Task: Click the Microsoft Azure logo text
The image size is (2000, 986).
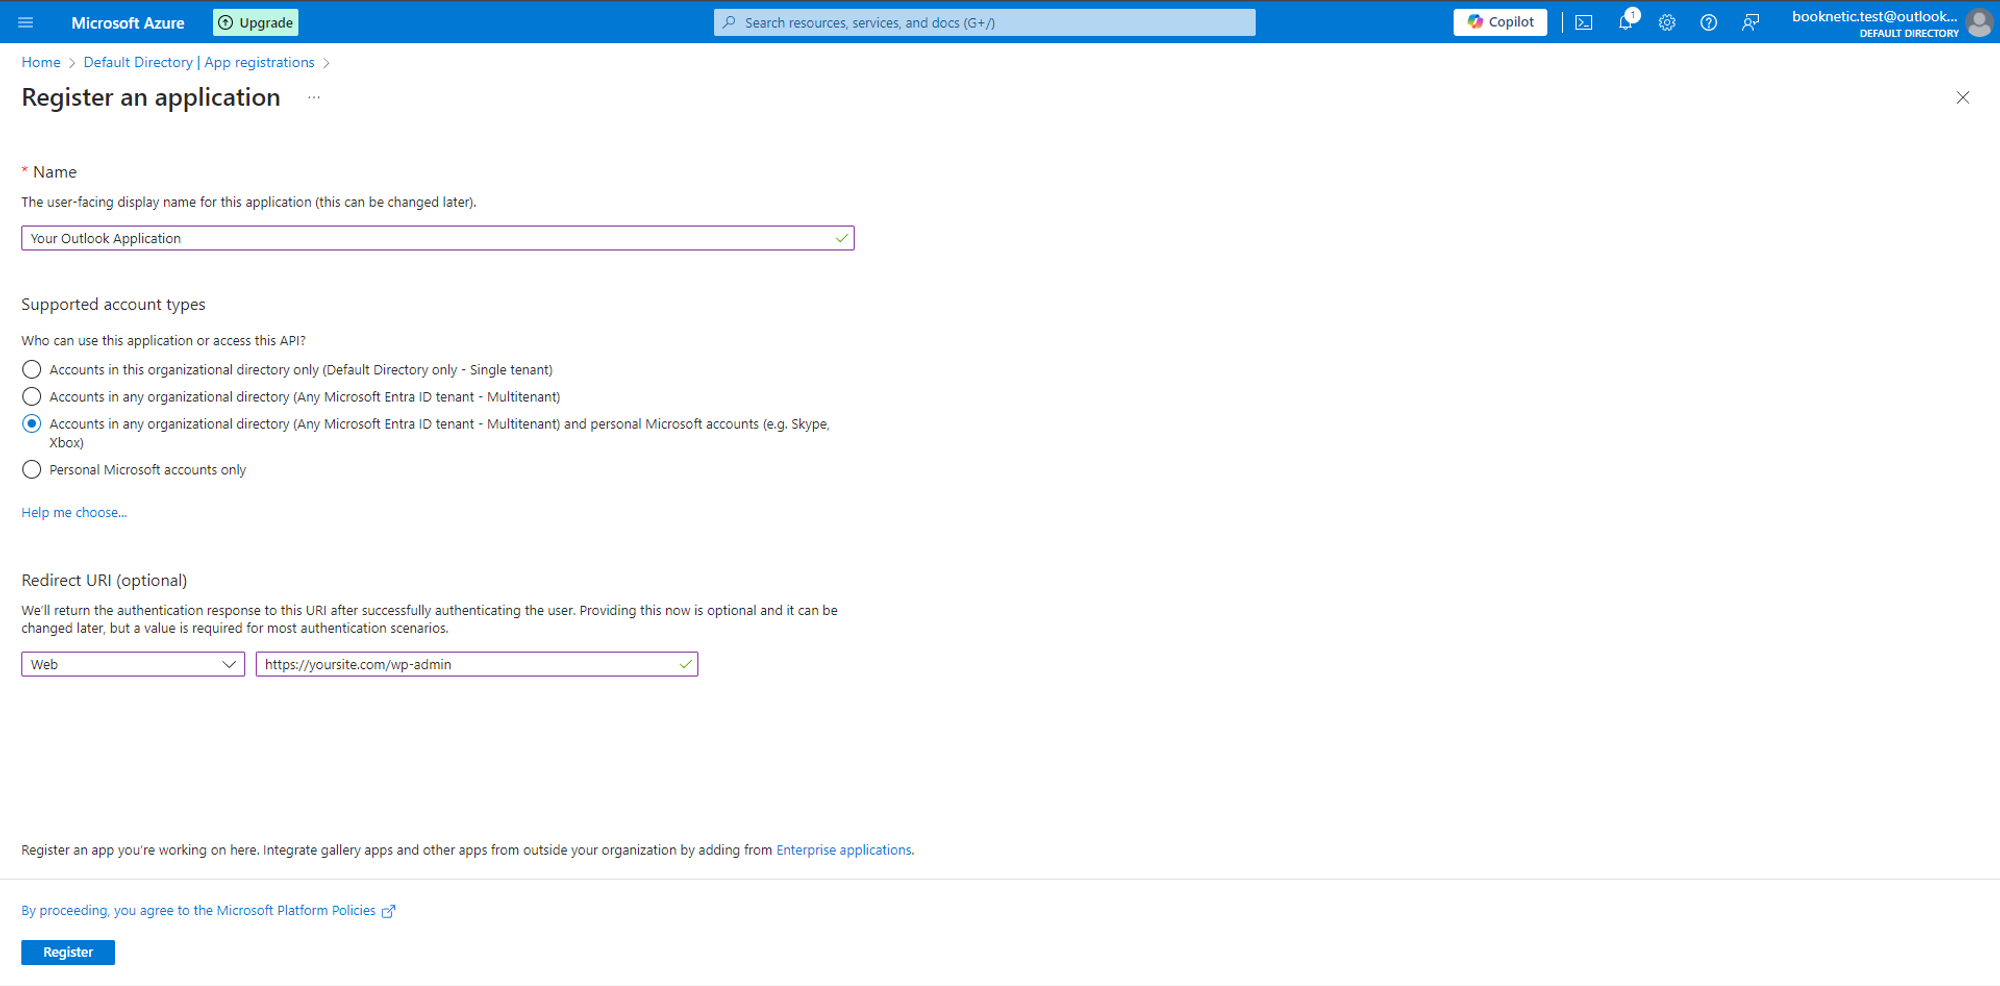Action: pos(128,22)
